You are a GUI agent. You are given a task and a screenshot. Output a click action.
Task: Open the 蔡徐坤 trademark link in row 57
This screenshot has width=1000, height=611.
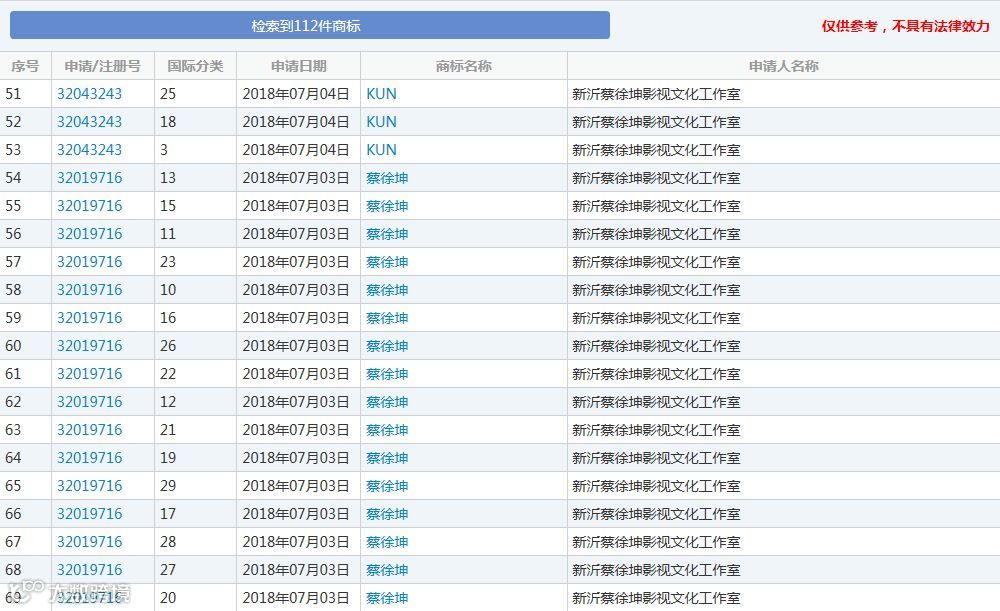pyautogui.click(x=387, y=262)
